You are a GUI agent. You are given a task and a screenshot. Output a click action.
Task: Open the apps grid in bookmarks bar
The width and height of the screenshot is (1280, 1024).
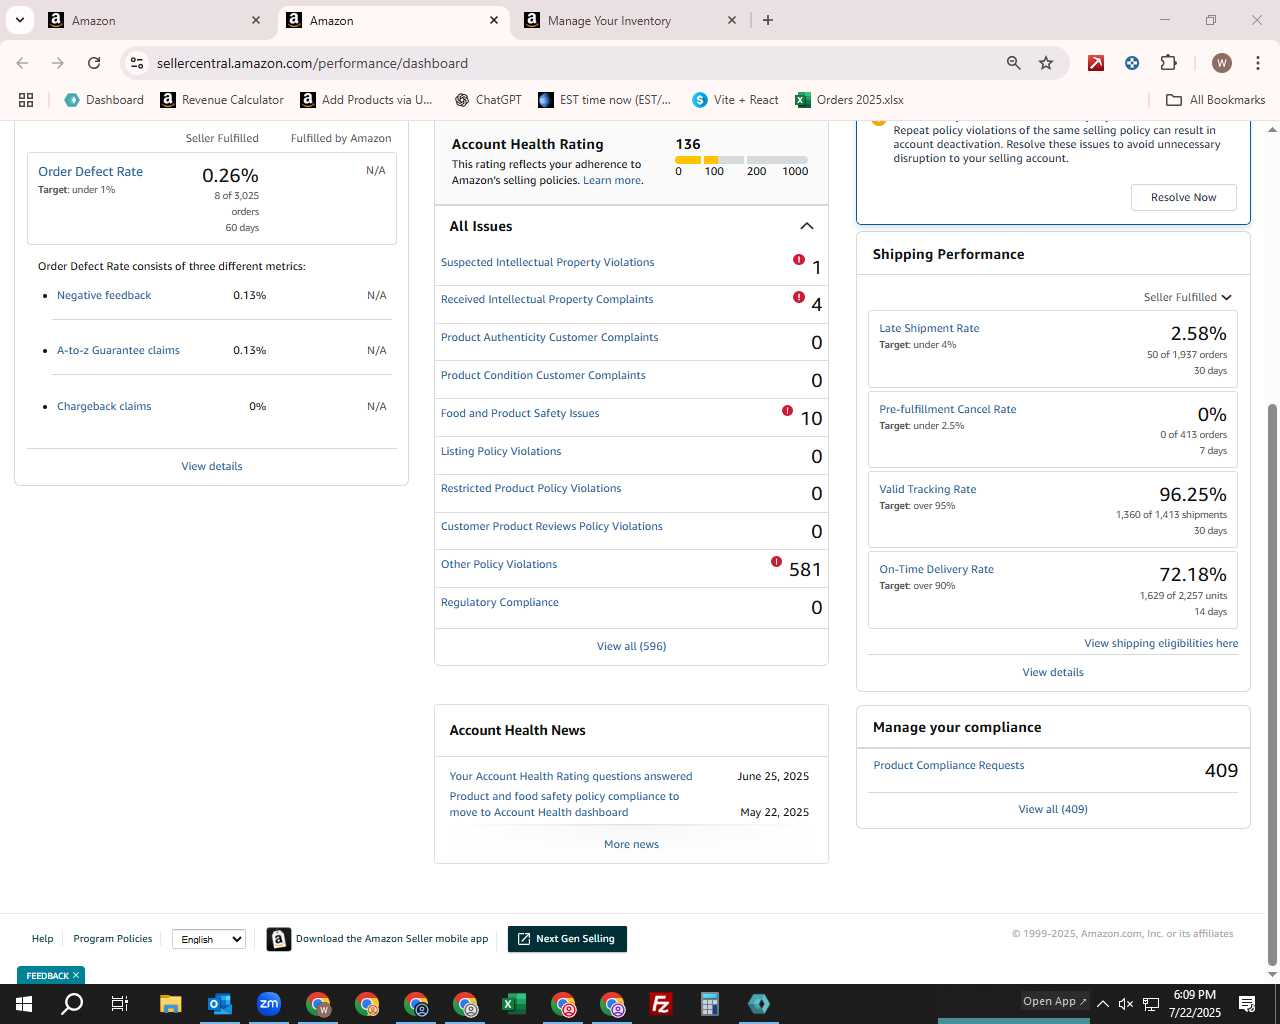tap(26, 100)
